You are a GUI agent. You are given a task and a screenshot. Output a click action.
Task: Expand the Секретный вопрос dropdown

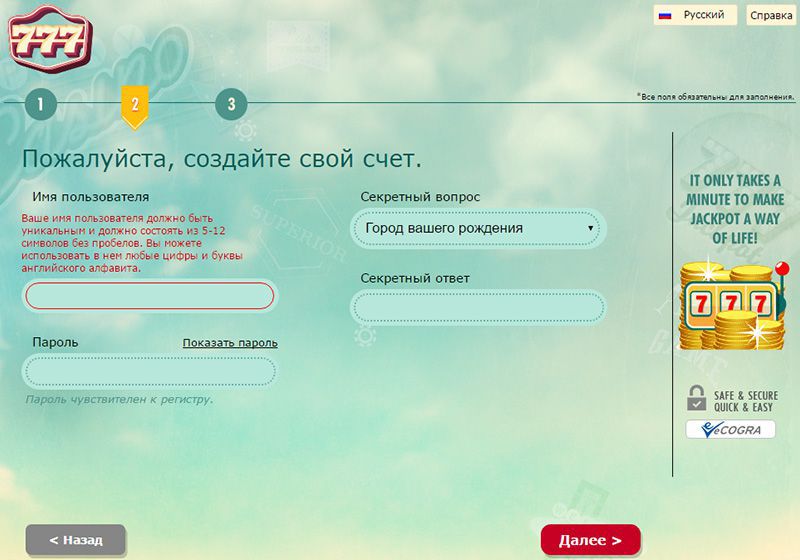click(478, 228)
